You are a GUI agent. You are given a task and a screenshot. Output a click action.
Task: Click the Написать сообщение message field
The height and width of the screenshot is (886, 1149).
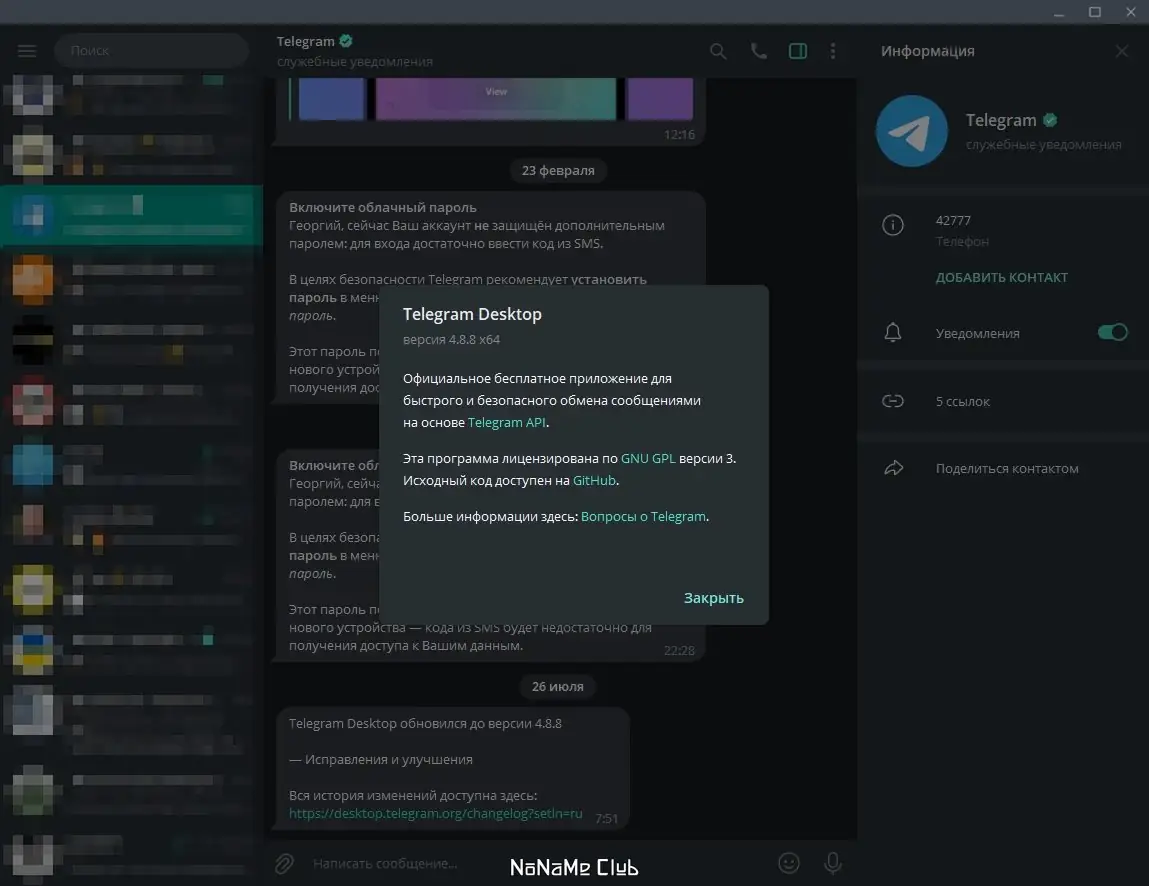pos(539,863)
